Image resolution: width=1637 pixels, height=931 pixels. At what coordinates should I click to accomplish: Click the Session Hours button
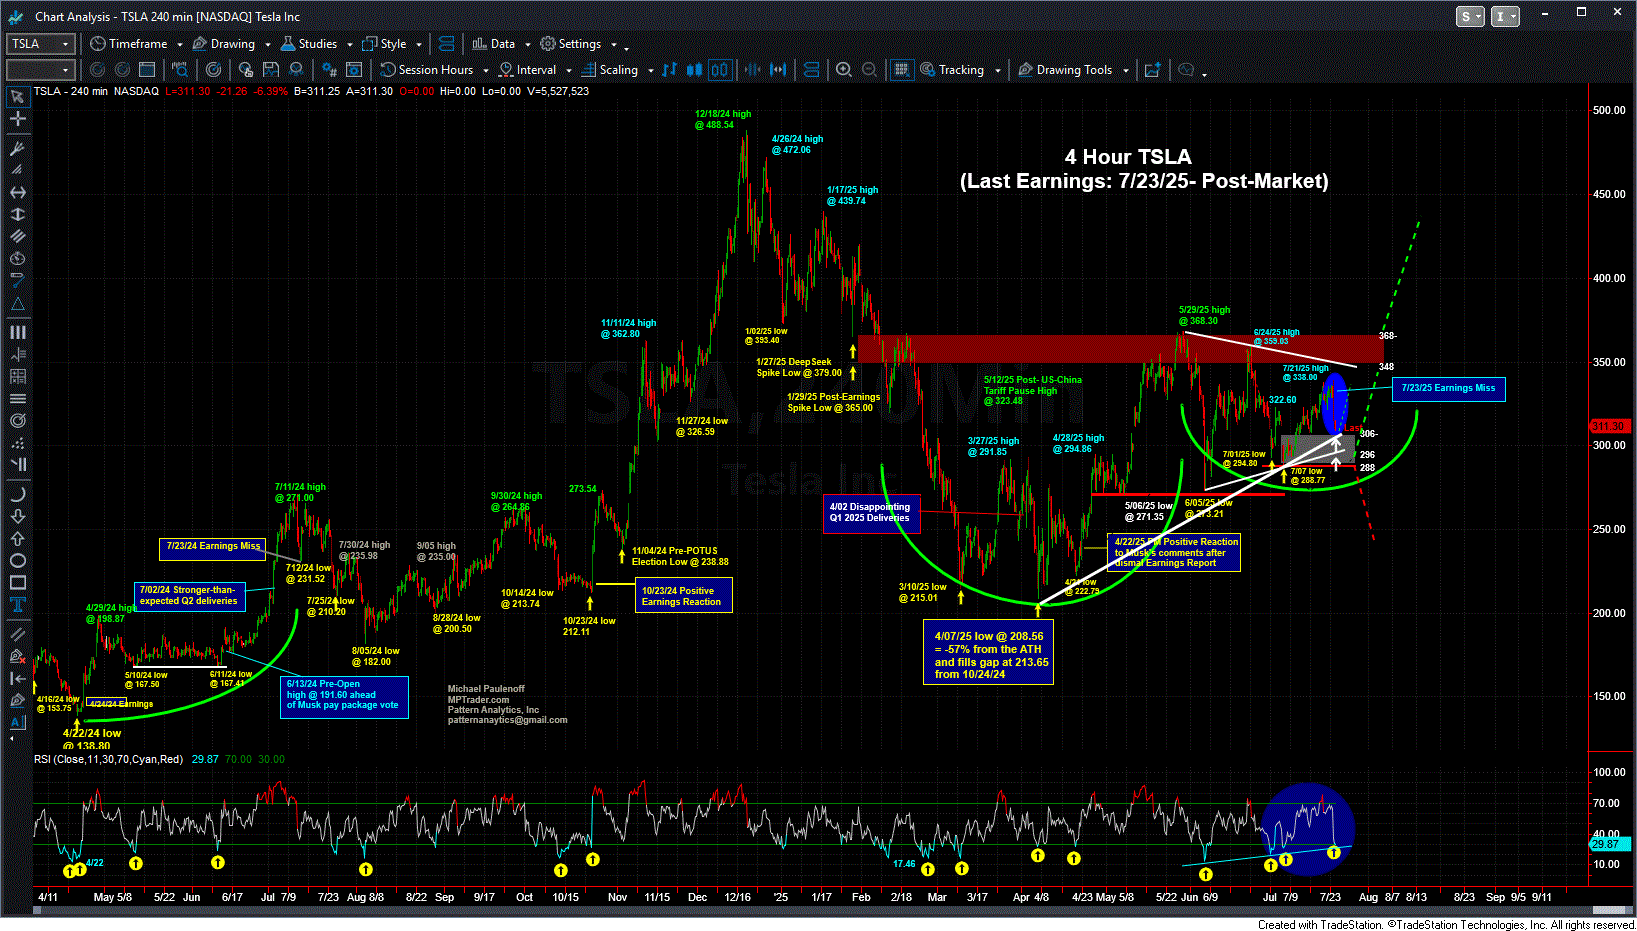point(427,70)
